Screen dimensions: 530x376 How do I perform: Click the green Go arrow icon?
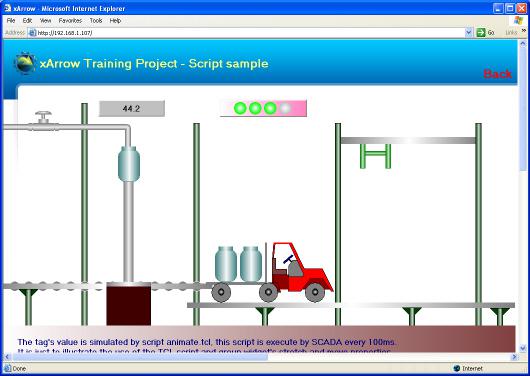(x=480, y=32)
